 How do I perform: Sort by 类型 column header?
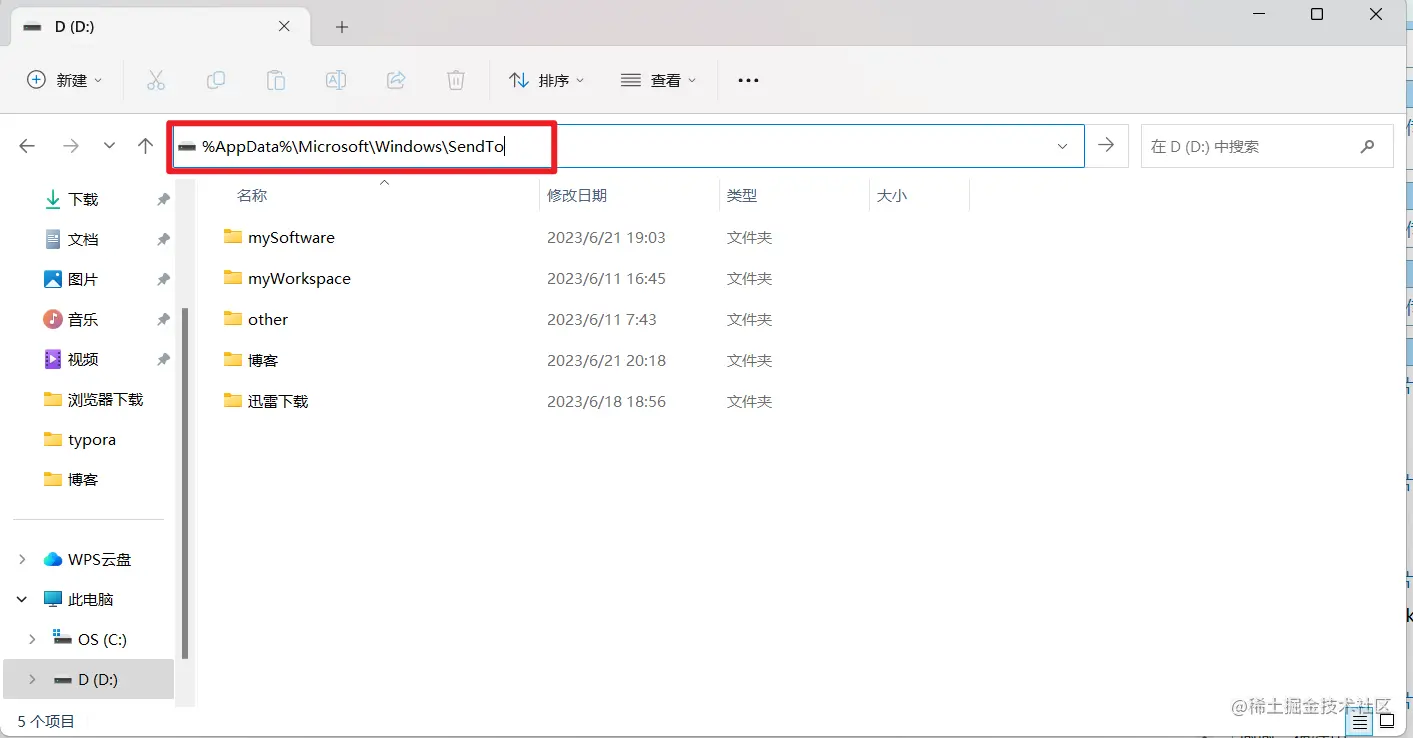(742, 196)
